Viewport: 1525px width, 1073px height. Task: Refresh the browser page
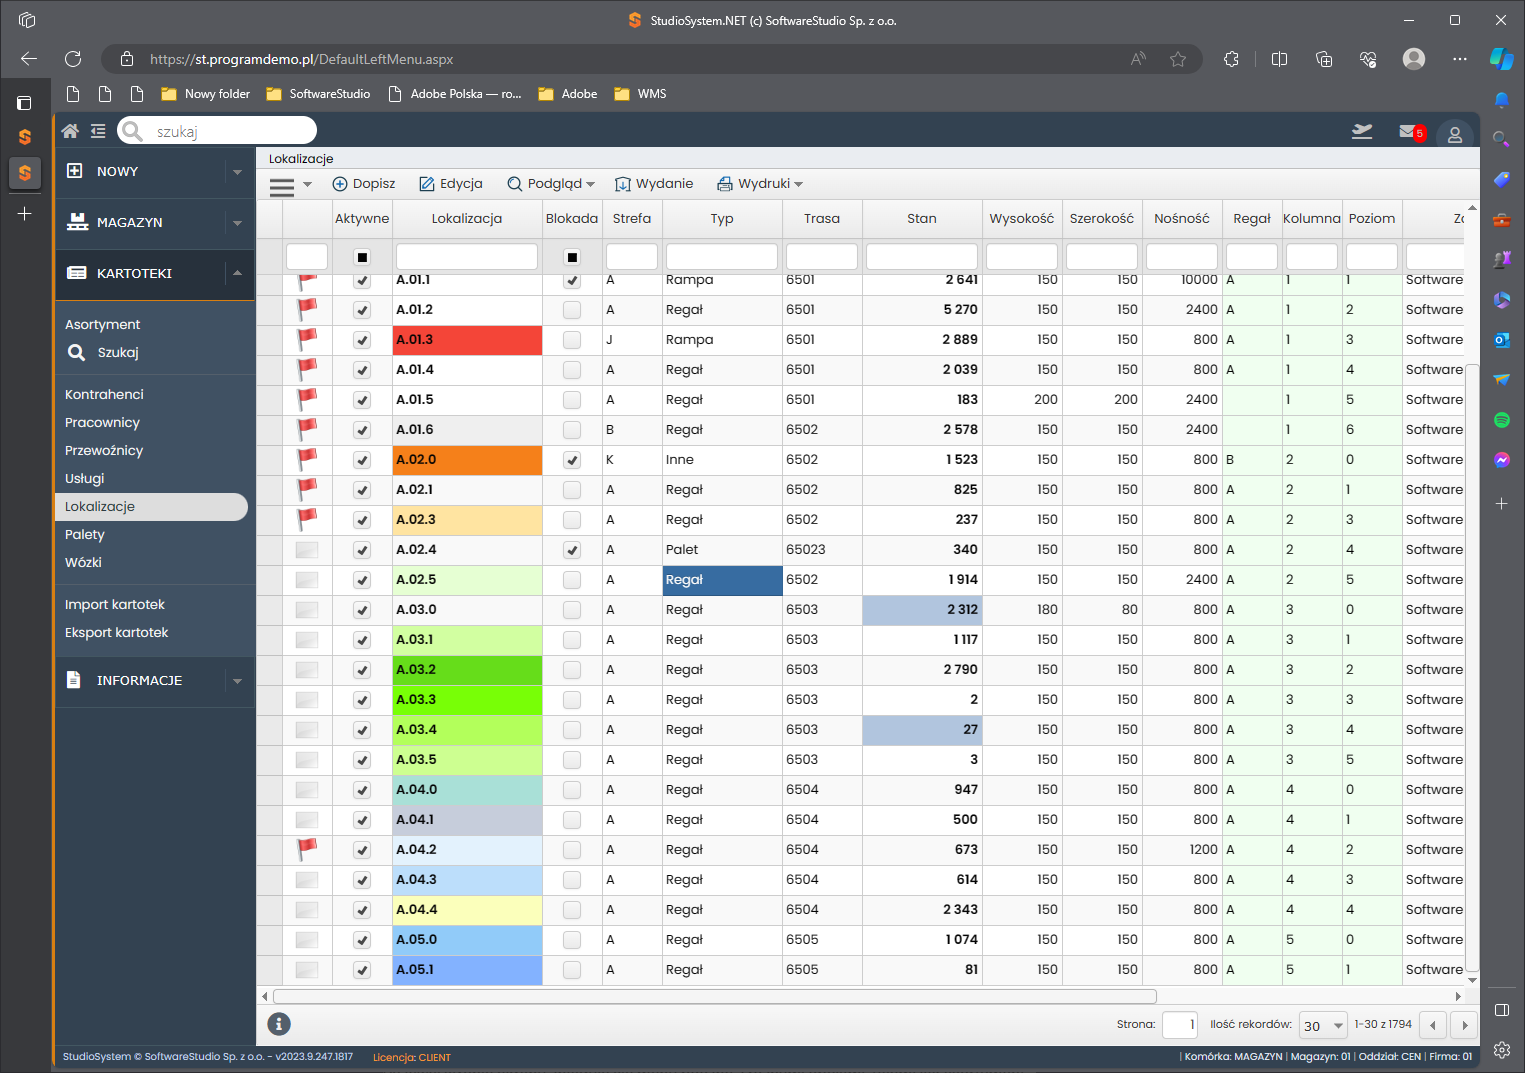[73, 59]
